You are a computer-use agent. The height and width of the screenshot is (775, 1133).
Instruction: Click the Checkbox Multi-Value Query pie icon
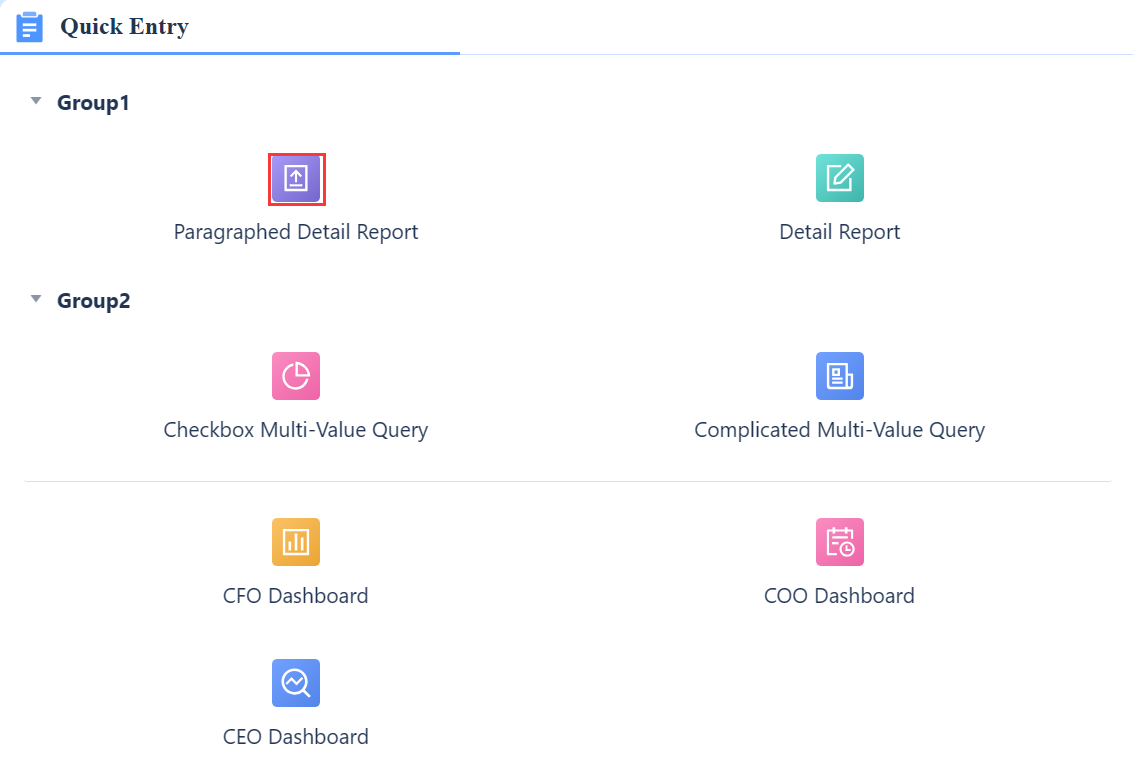pos(296,376)
